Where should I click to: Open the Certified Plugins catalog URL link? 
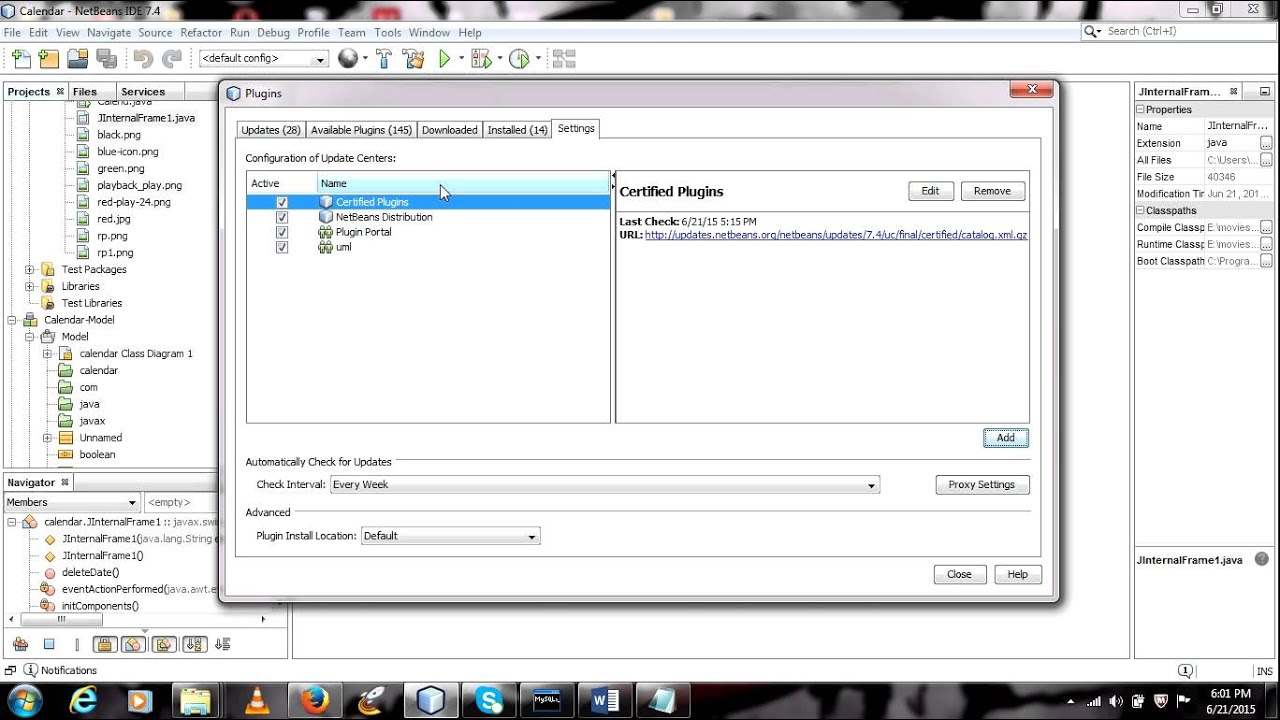836,235
